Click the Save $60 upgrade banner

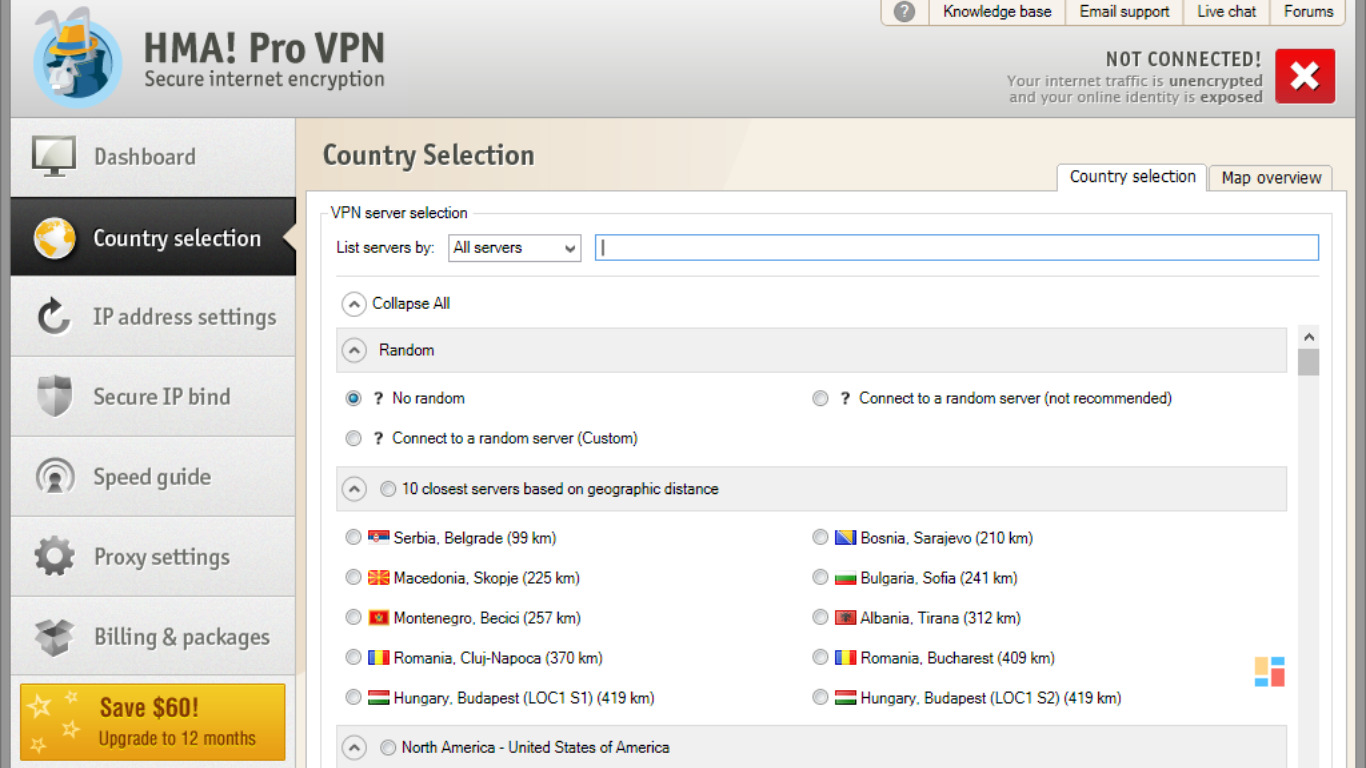point(153,722)
